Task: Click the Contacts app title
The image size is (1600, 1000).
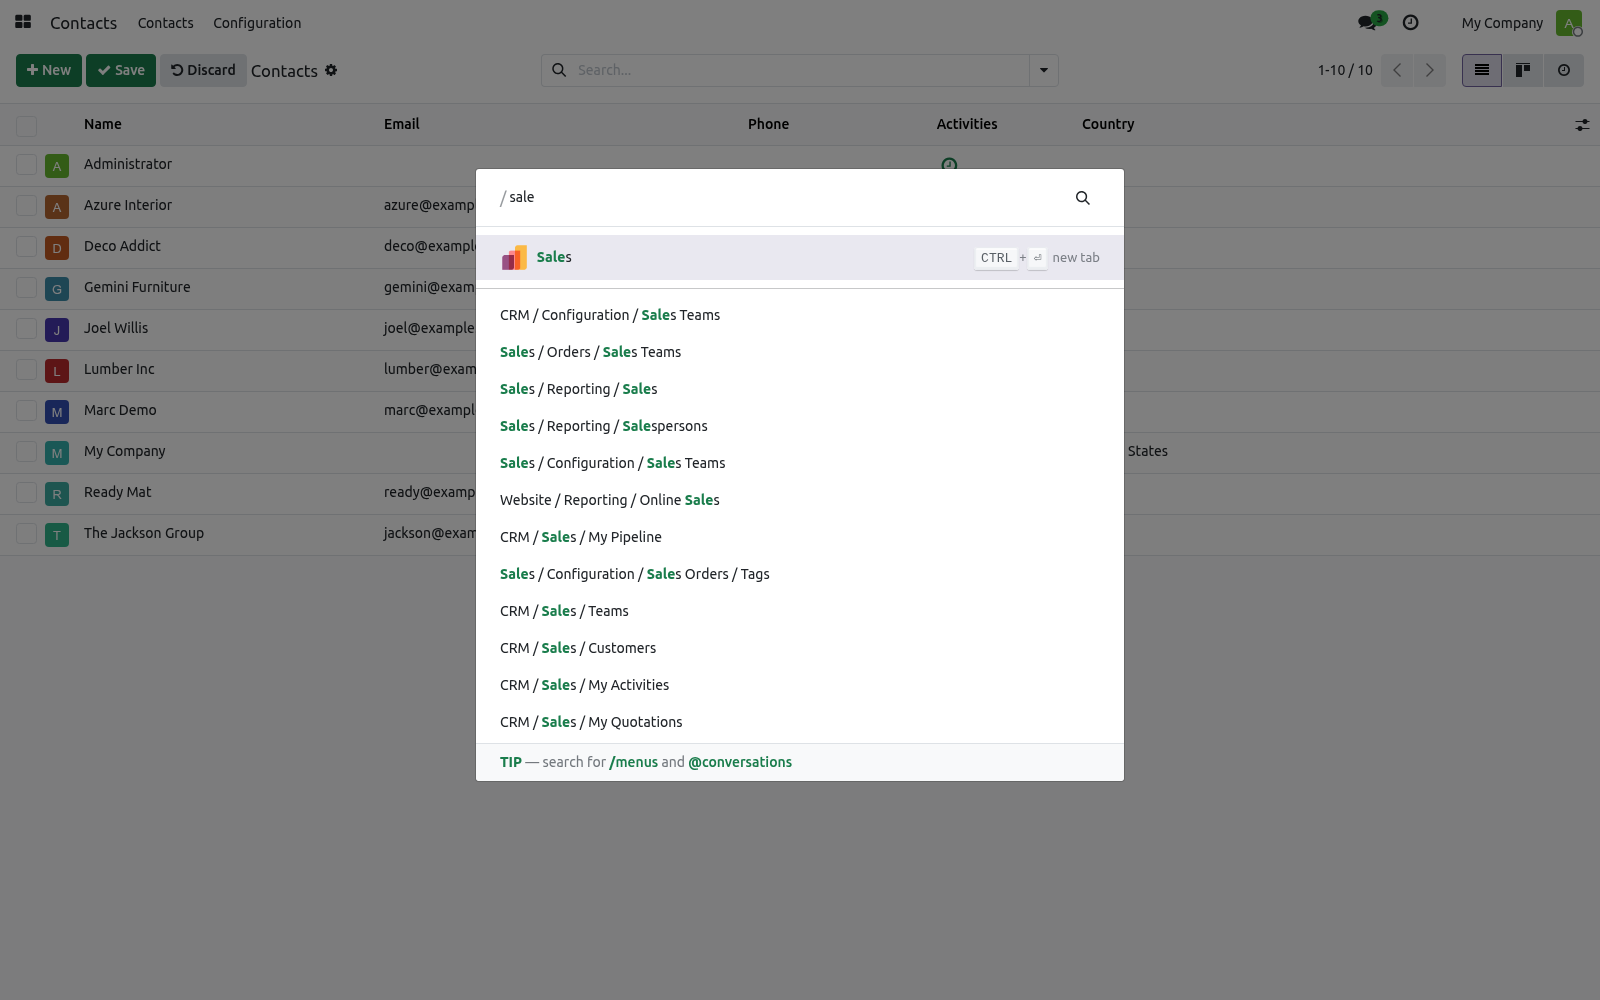Action: pyautogui.click(x=83, y=23)
